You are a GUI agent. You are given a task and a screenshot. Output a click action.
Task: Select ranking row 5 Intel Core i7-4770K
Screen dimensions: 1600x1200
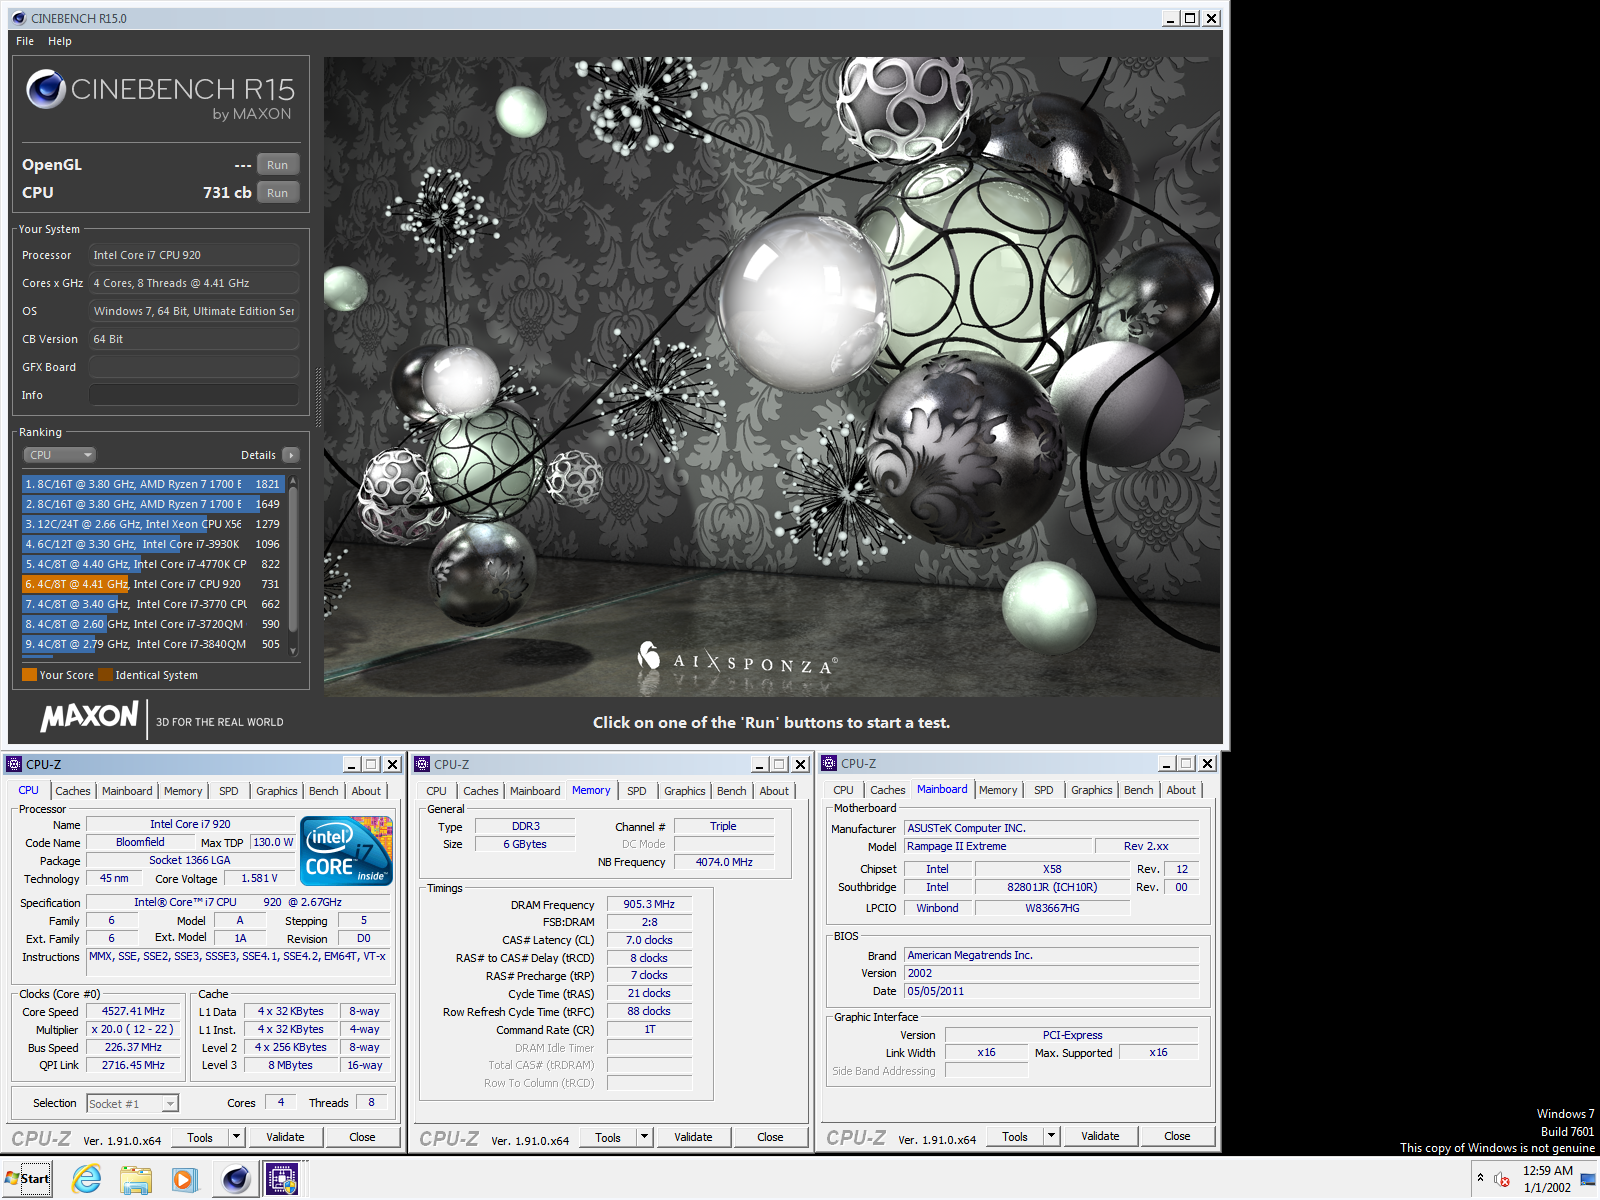[x=153, y=564]
